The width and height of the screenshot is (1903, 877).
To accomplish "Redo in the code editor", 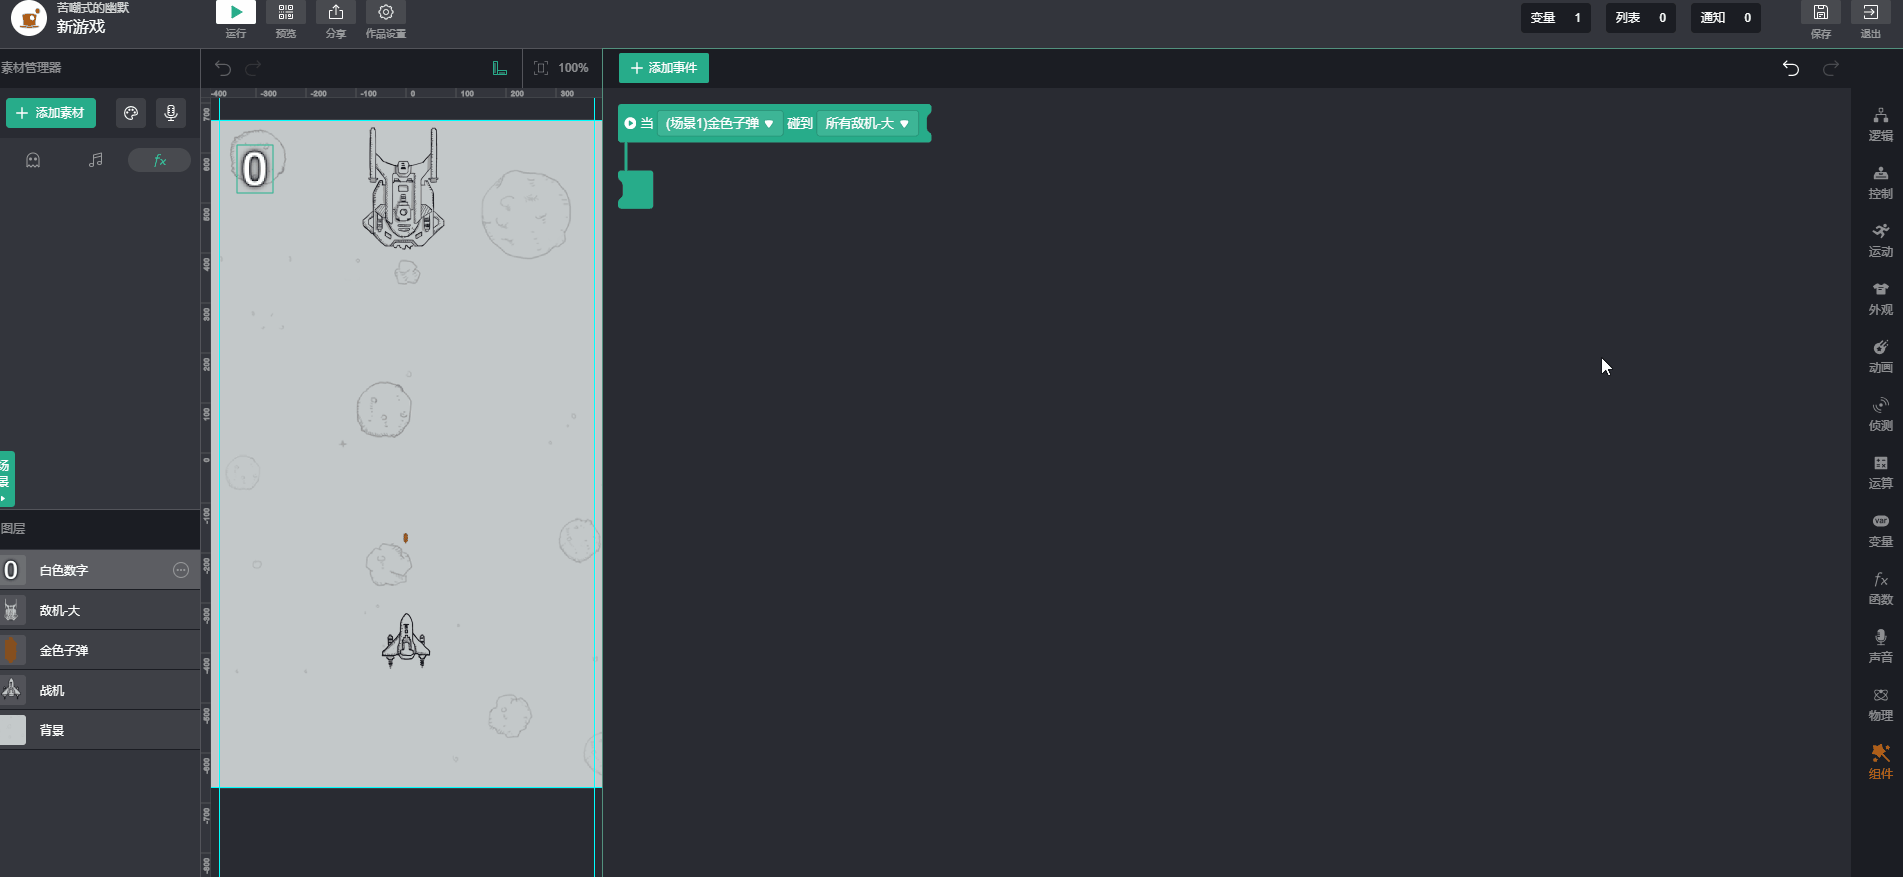I will 1831,68.
